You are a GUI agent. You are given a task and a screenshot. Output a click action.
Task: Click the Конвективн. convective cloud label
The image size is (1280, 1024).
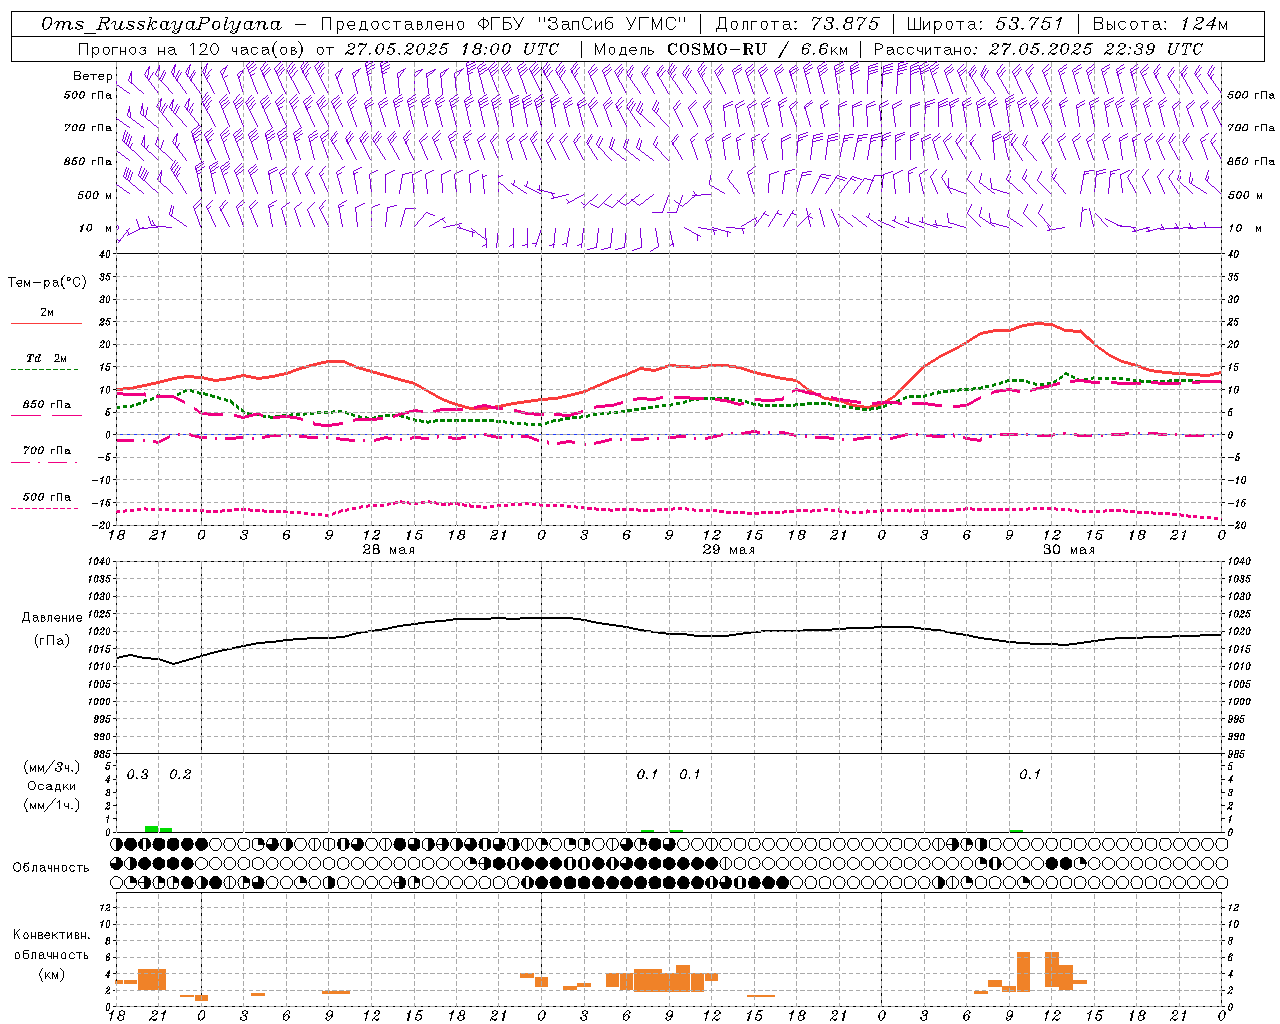click(51, 935)
